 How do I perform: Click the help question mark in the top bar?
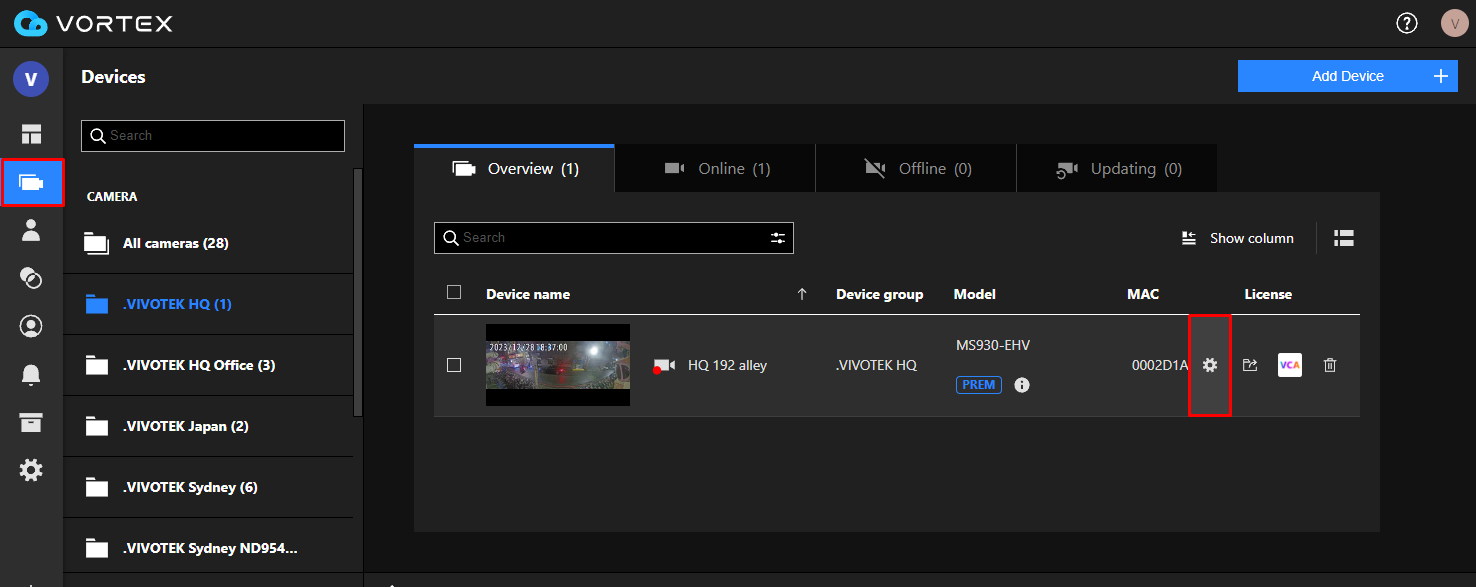coord(1406,22)
